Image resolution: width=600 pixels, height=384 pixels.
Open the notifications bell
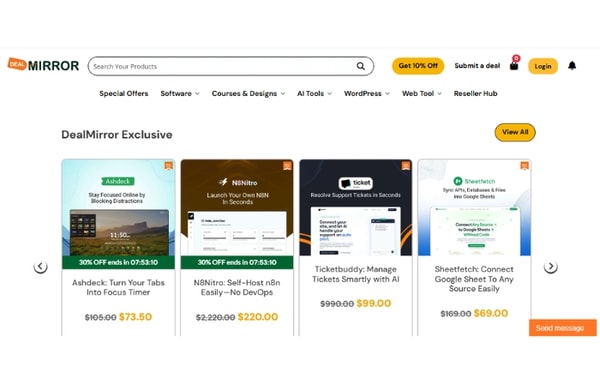pyautogui.click(x=572, y=66)
